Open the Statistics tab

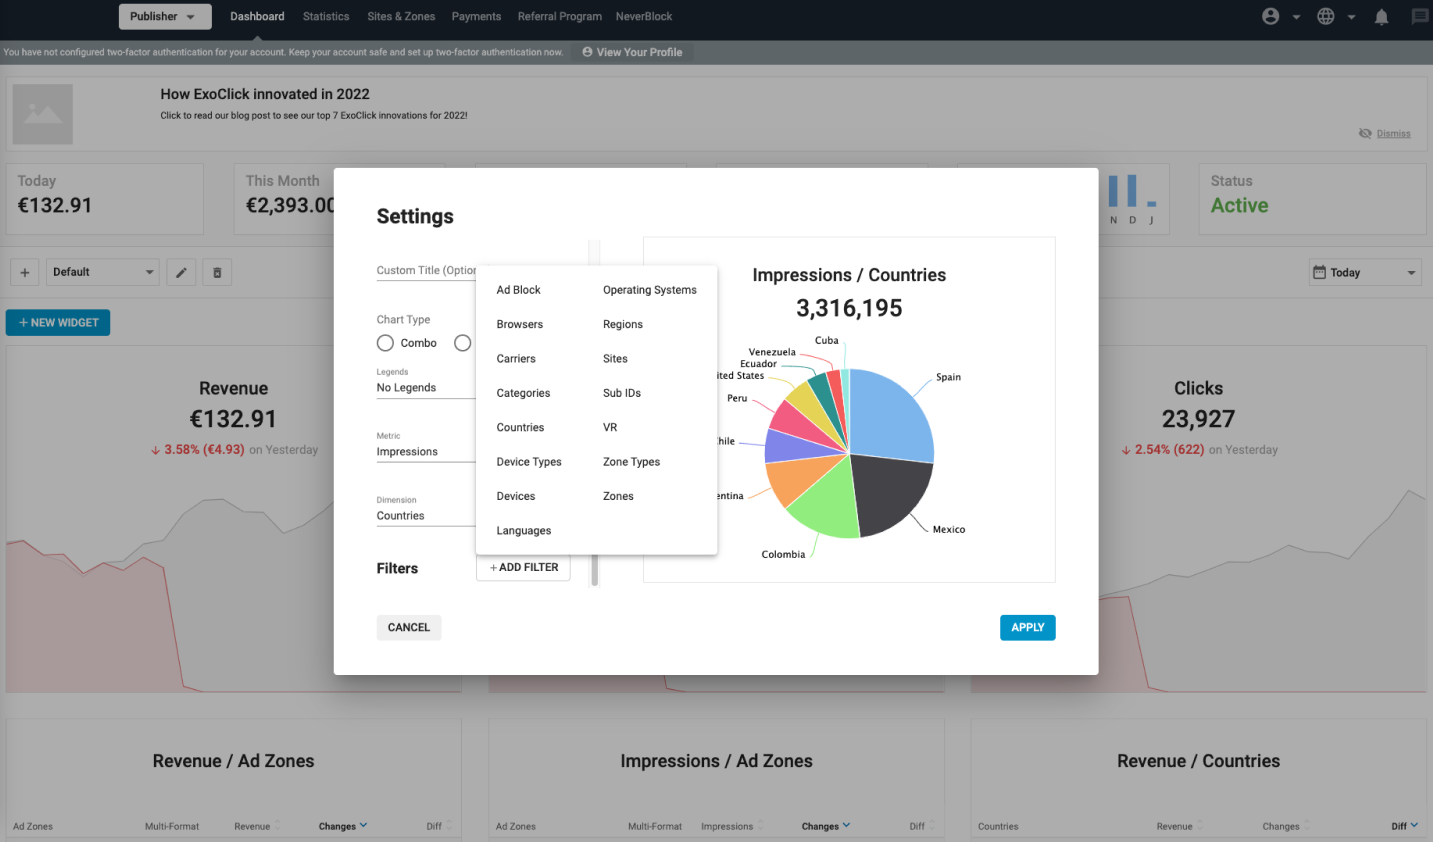[x=326, y=17]
